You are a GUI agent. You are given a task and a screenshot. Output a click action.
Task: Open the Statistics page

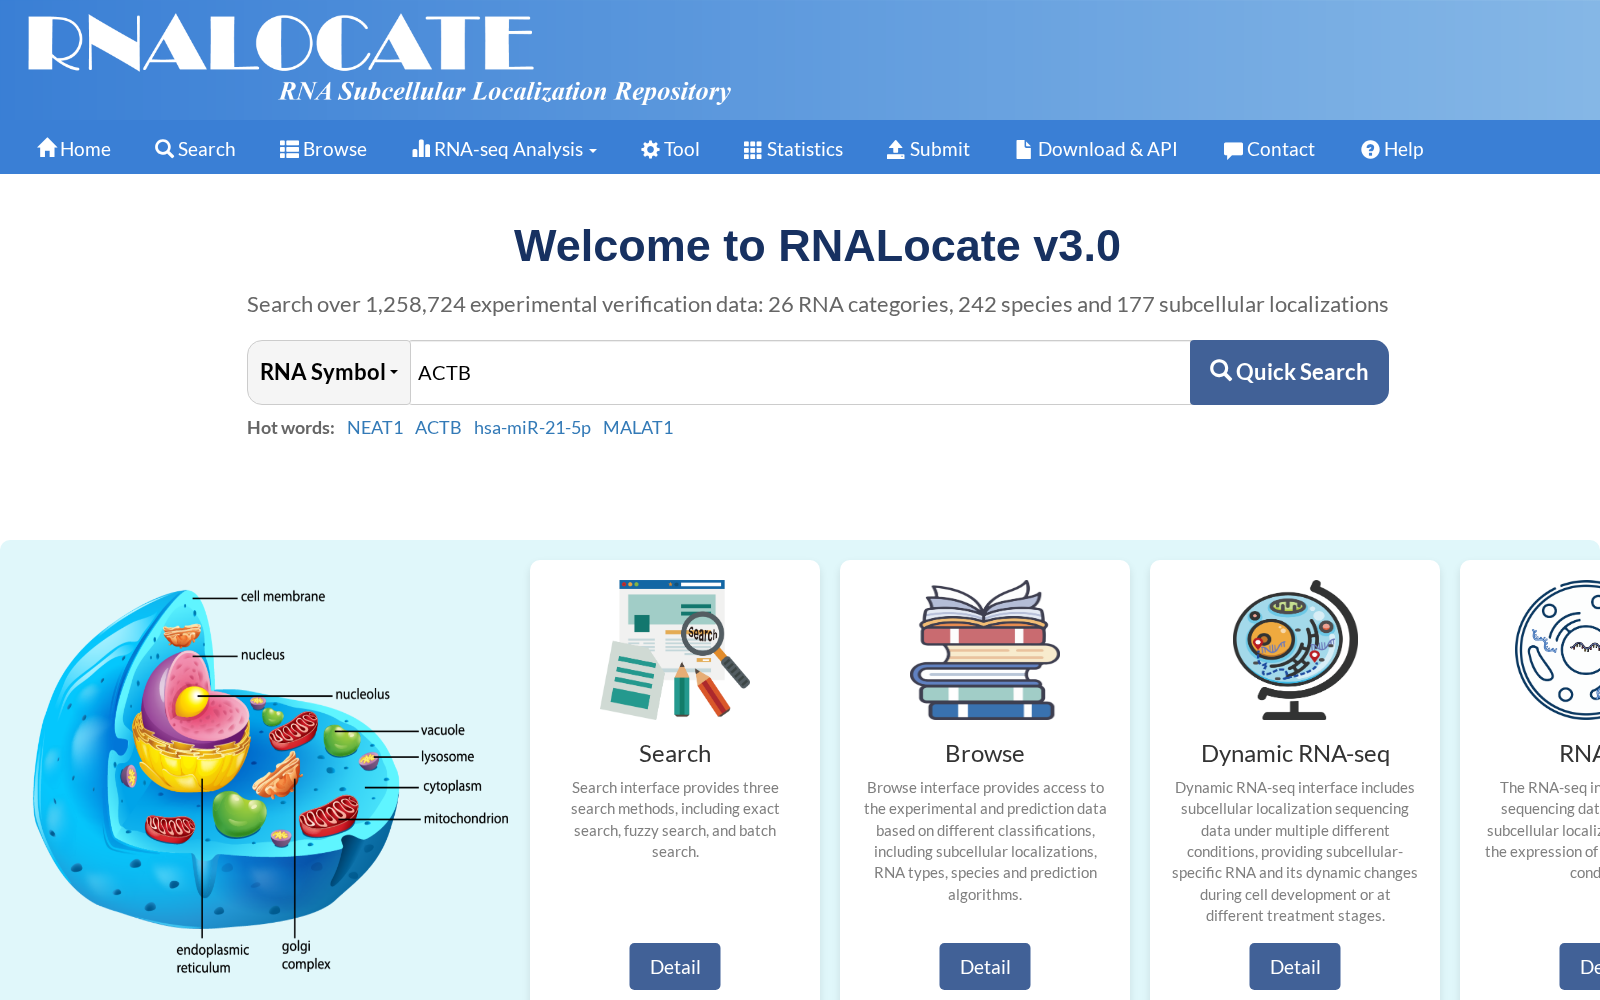(793, 149)
